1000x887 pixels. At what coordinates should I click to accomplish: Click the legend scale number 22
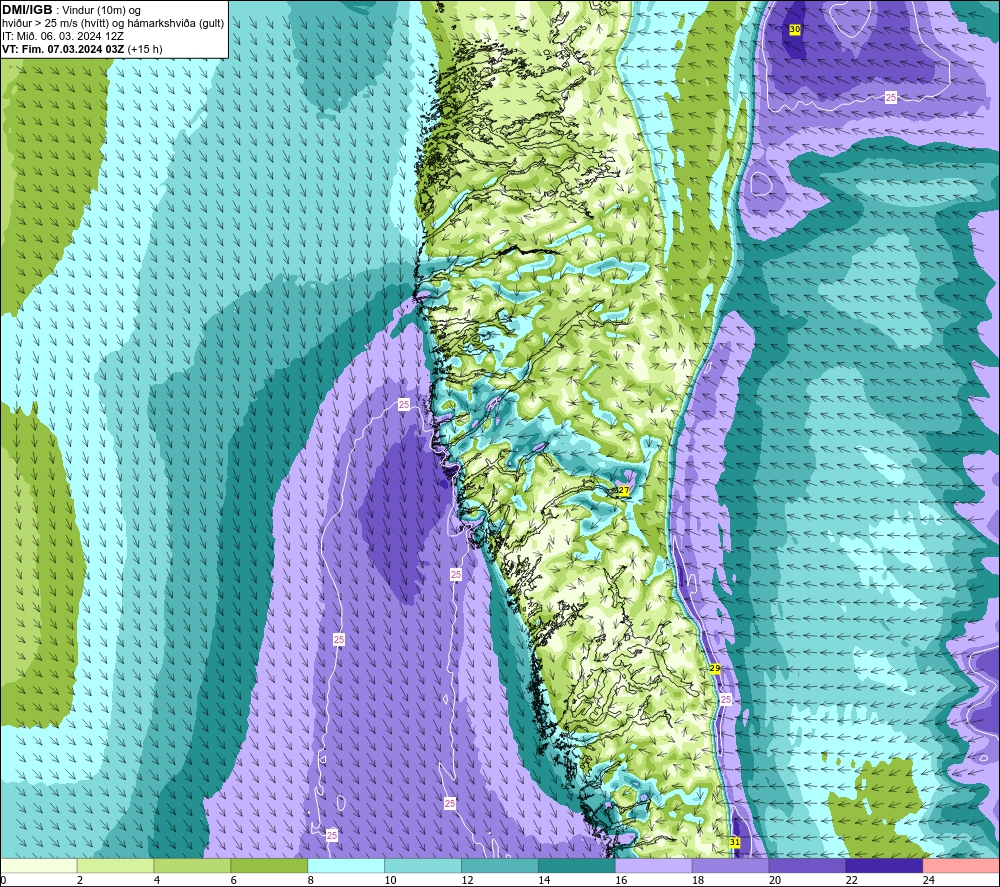pos(851,880)
